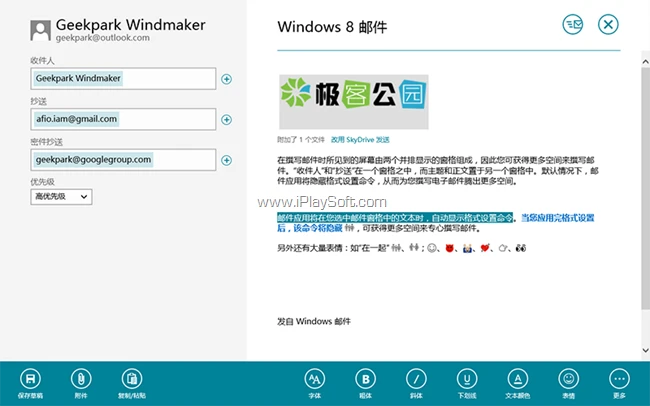
Task: Click the vertical scrollbar thumb
Action: pyautogui.click(x=645, y=188)
